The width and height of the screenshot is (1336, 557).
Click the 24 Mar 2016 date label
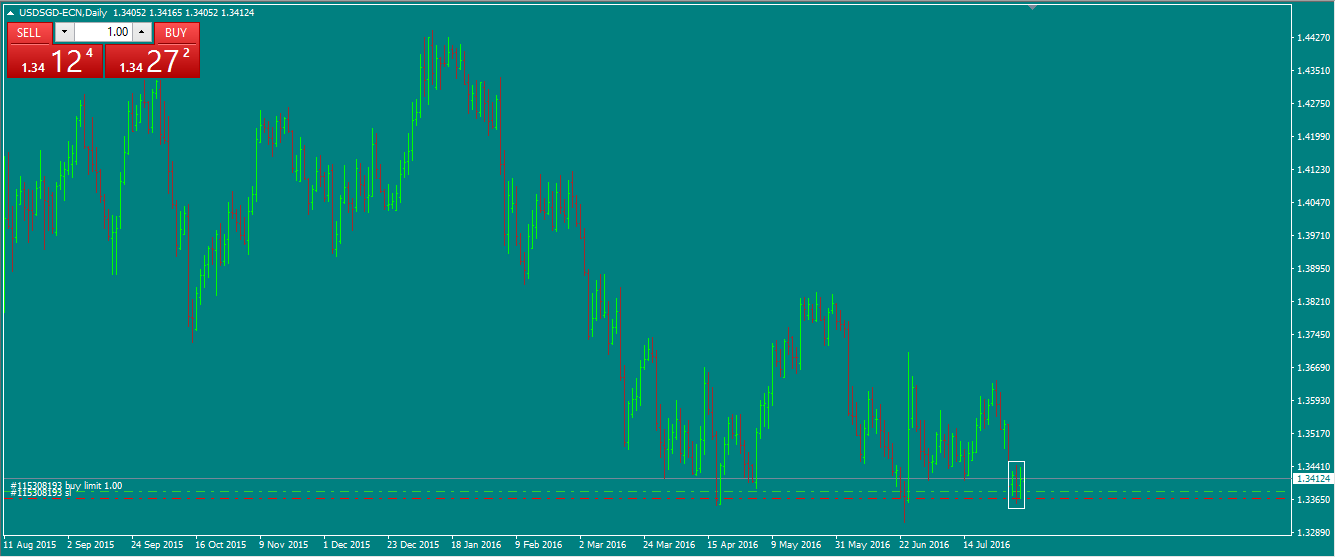coord(669,546)
